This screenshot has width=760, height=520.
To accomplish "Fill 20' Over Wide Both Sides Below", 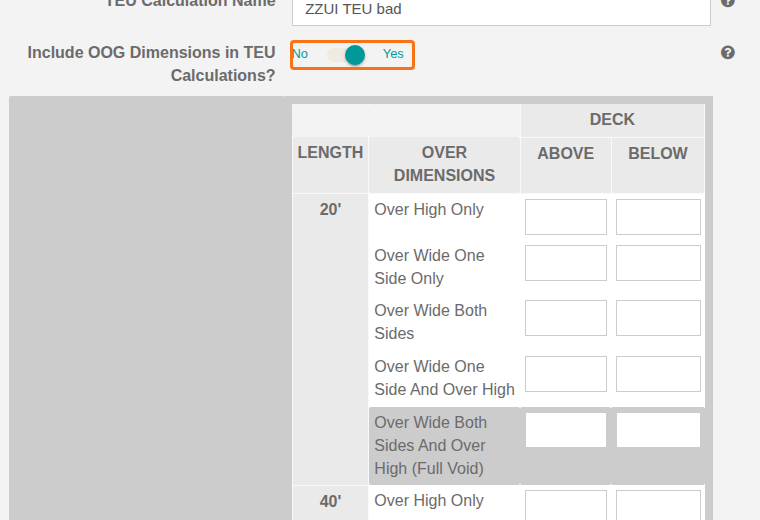I will (658, 318).
